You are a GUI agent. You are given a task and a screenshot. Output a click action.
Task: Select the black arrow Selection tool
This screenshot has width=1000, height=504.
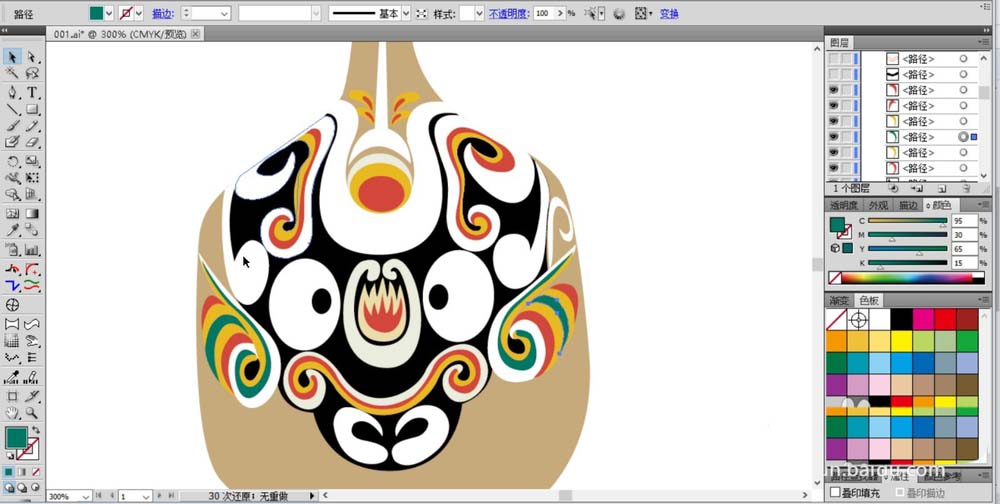coord(12,57)
